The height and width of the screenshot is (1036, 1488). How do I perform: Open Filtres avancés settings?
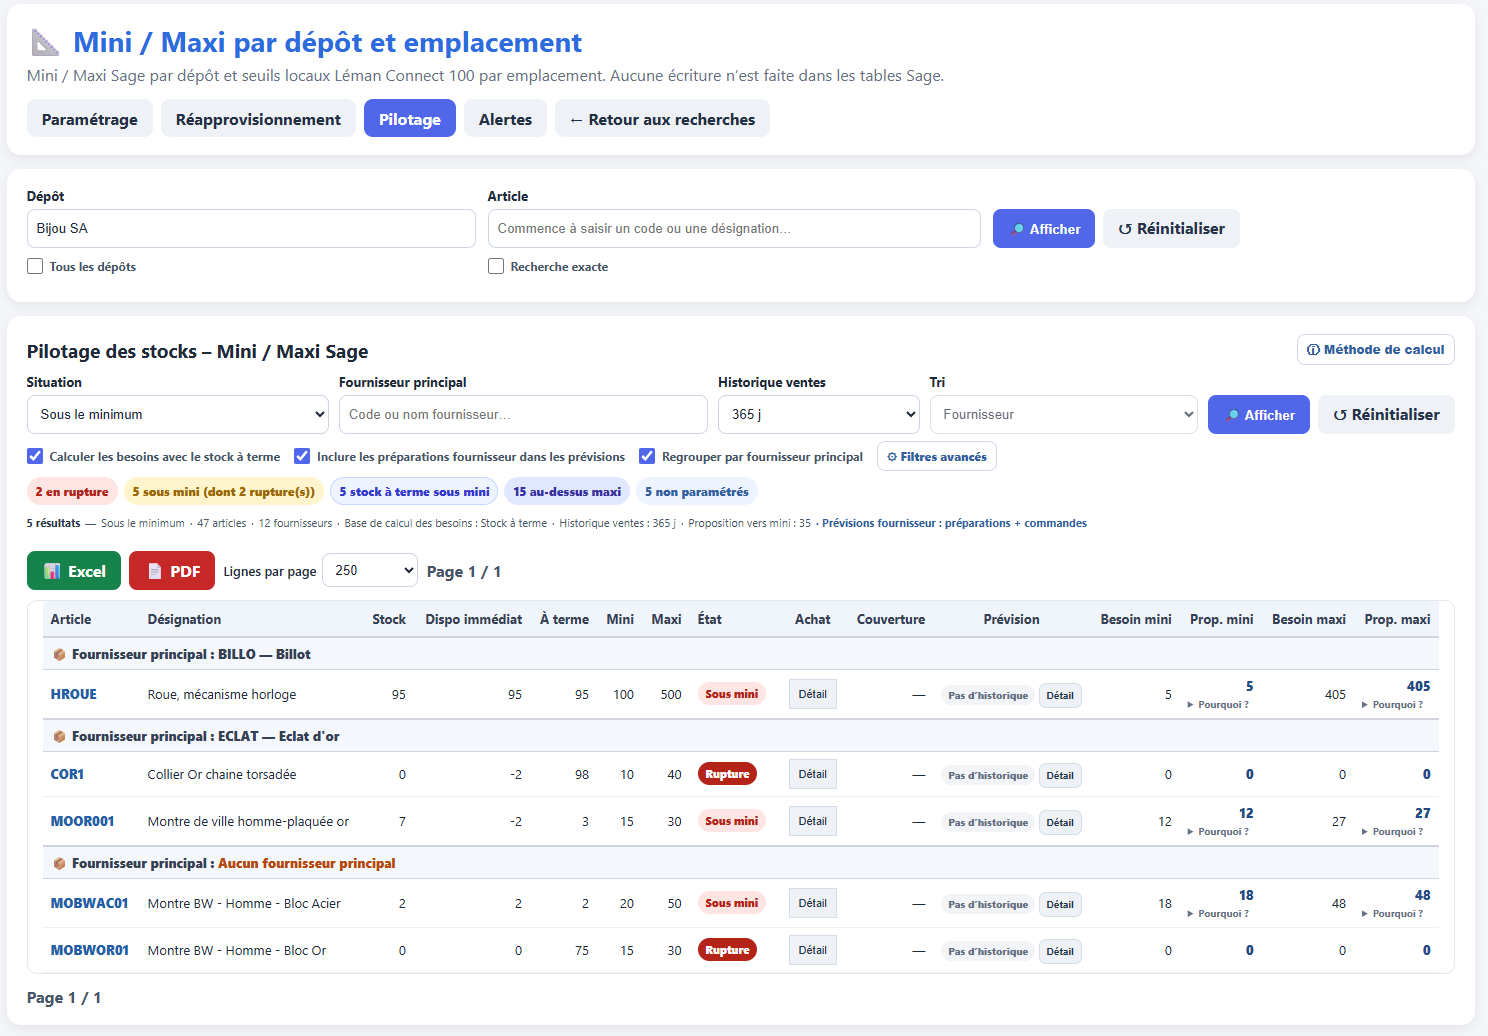pos(936,457)
